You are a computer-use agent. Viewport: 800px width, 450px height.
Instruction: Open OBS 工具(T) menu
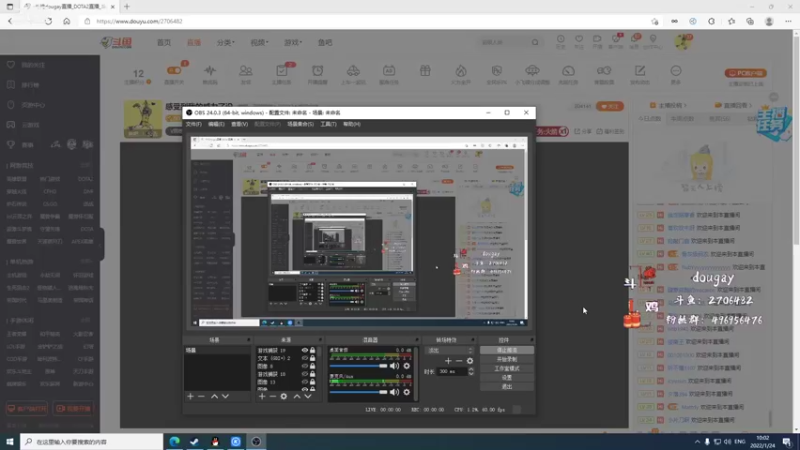pyautogui.click(x=328, y=124)
